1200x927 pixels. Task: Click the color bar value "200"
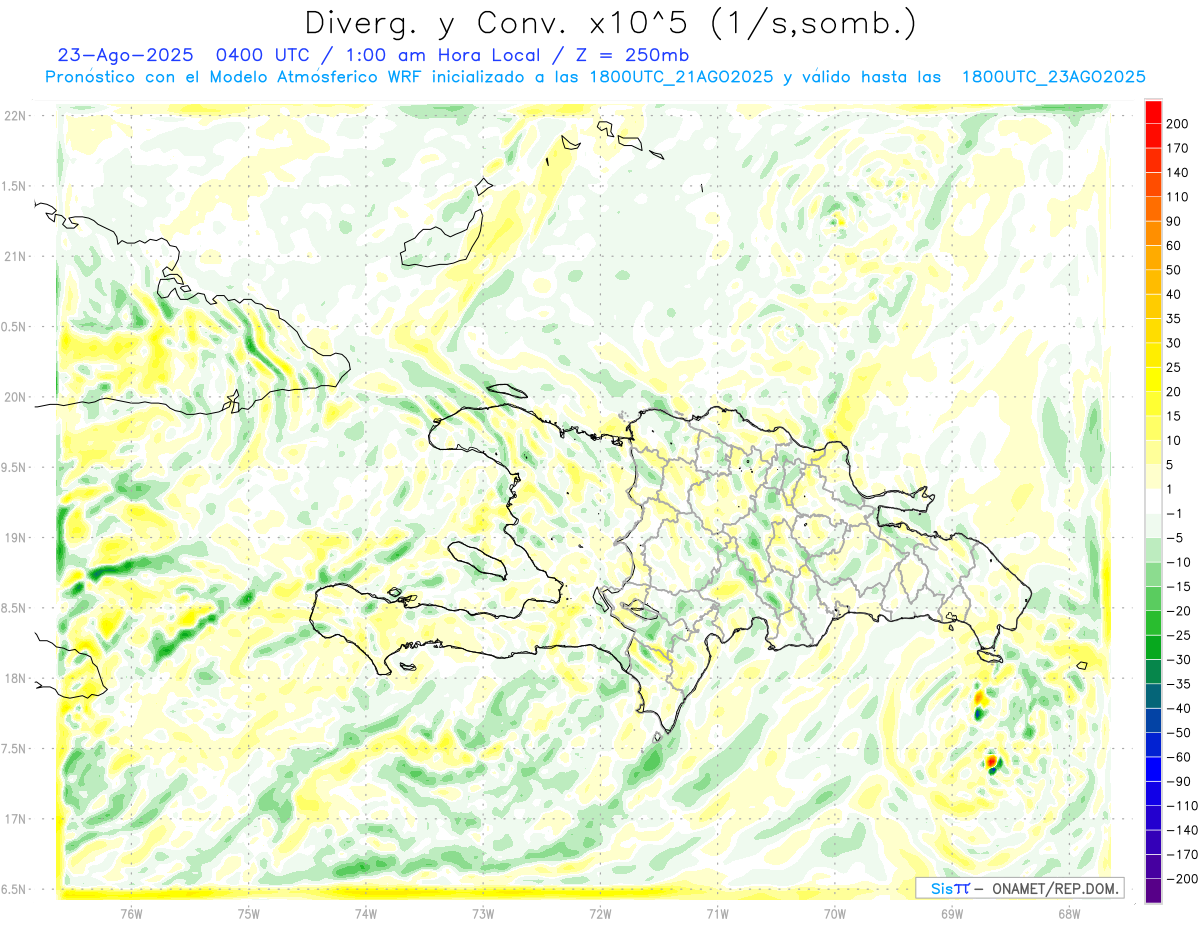pyautogui.click(x=1177, y=124)
